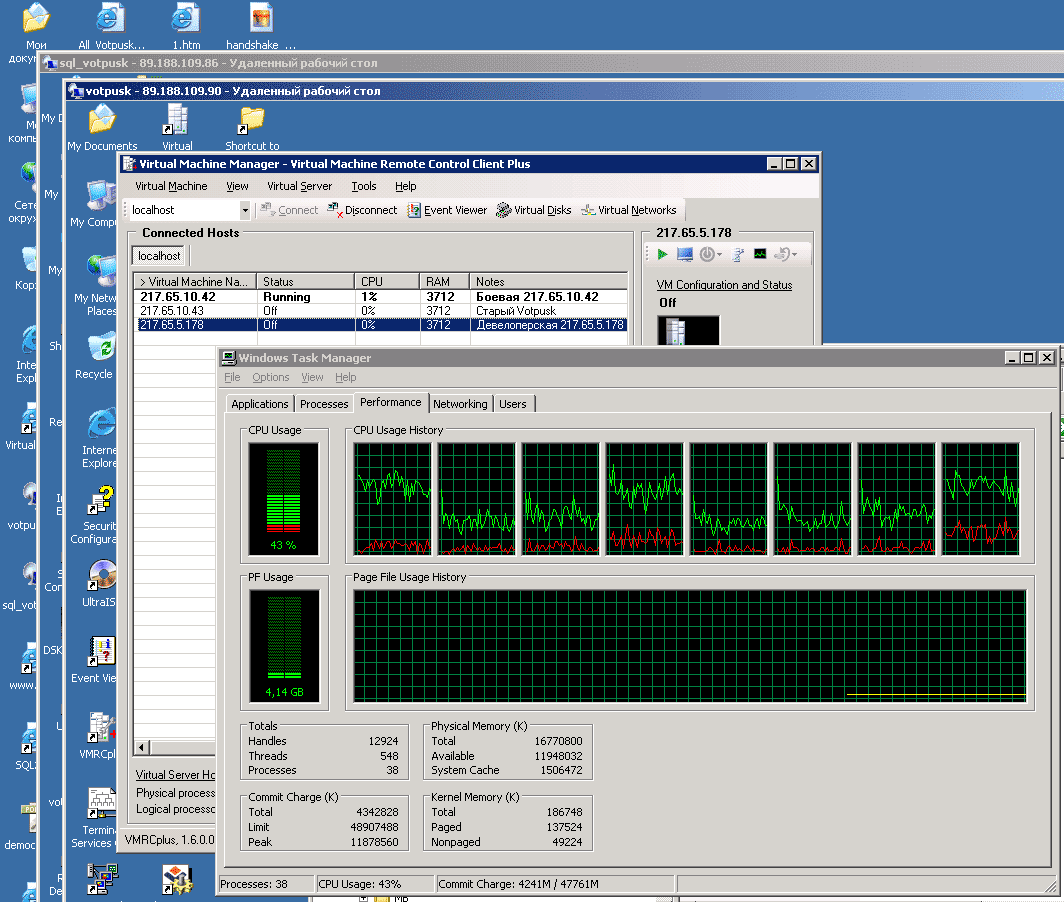The image size is (1064, 902).
Task: Sort VM list by CPU column header
Action: click(x=386, y=281)
